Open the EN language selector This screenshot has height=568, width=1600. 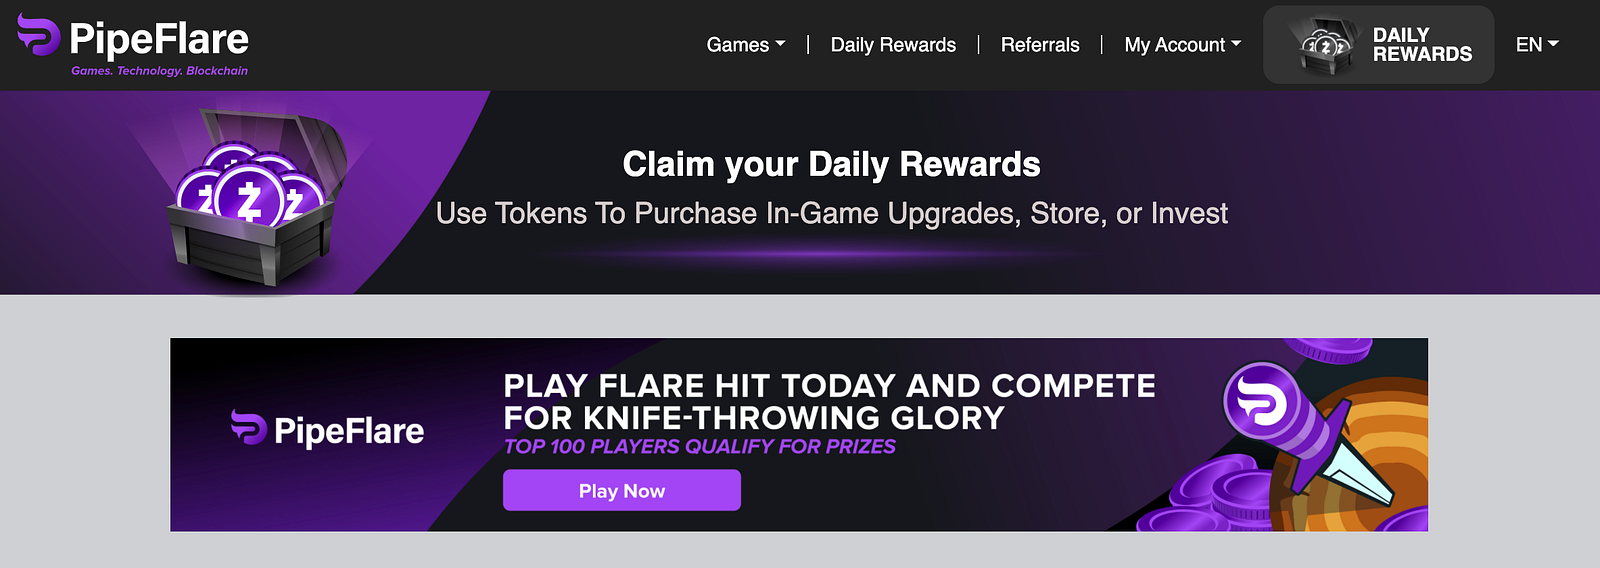(x=1537, y=44)
